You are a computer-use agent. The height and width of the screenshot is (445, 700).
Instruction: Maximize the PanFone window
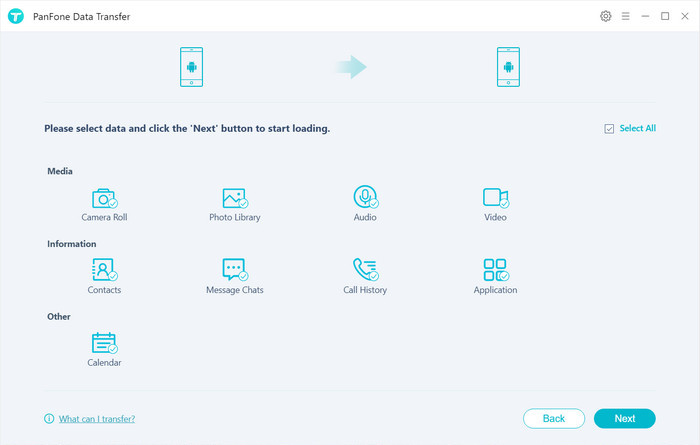tap(665, 16)
